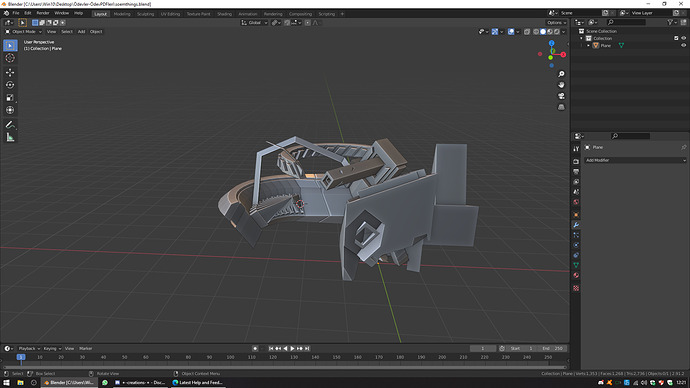Activate the Rotate tool
Screen dimensions: 690x388
tap(10, 85)
